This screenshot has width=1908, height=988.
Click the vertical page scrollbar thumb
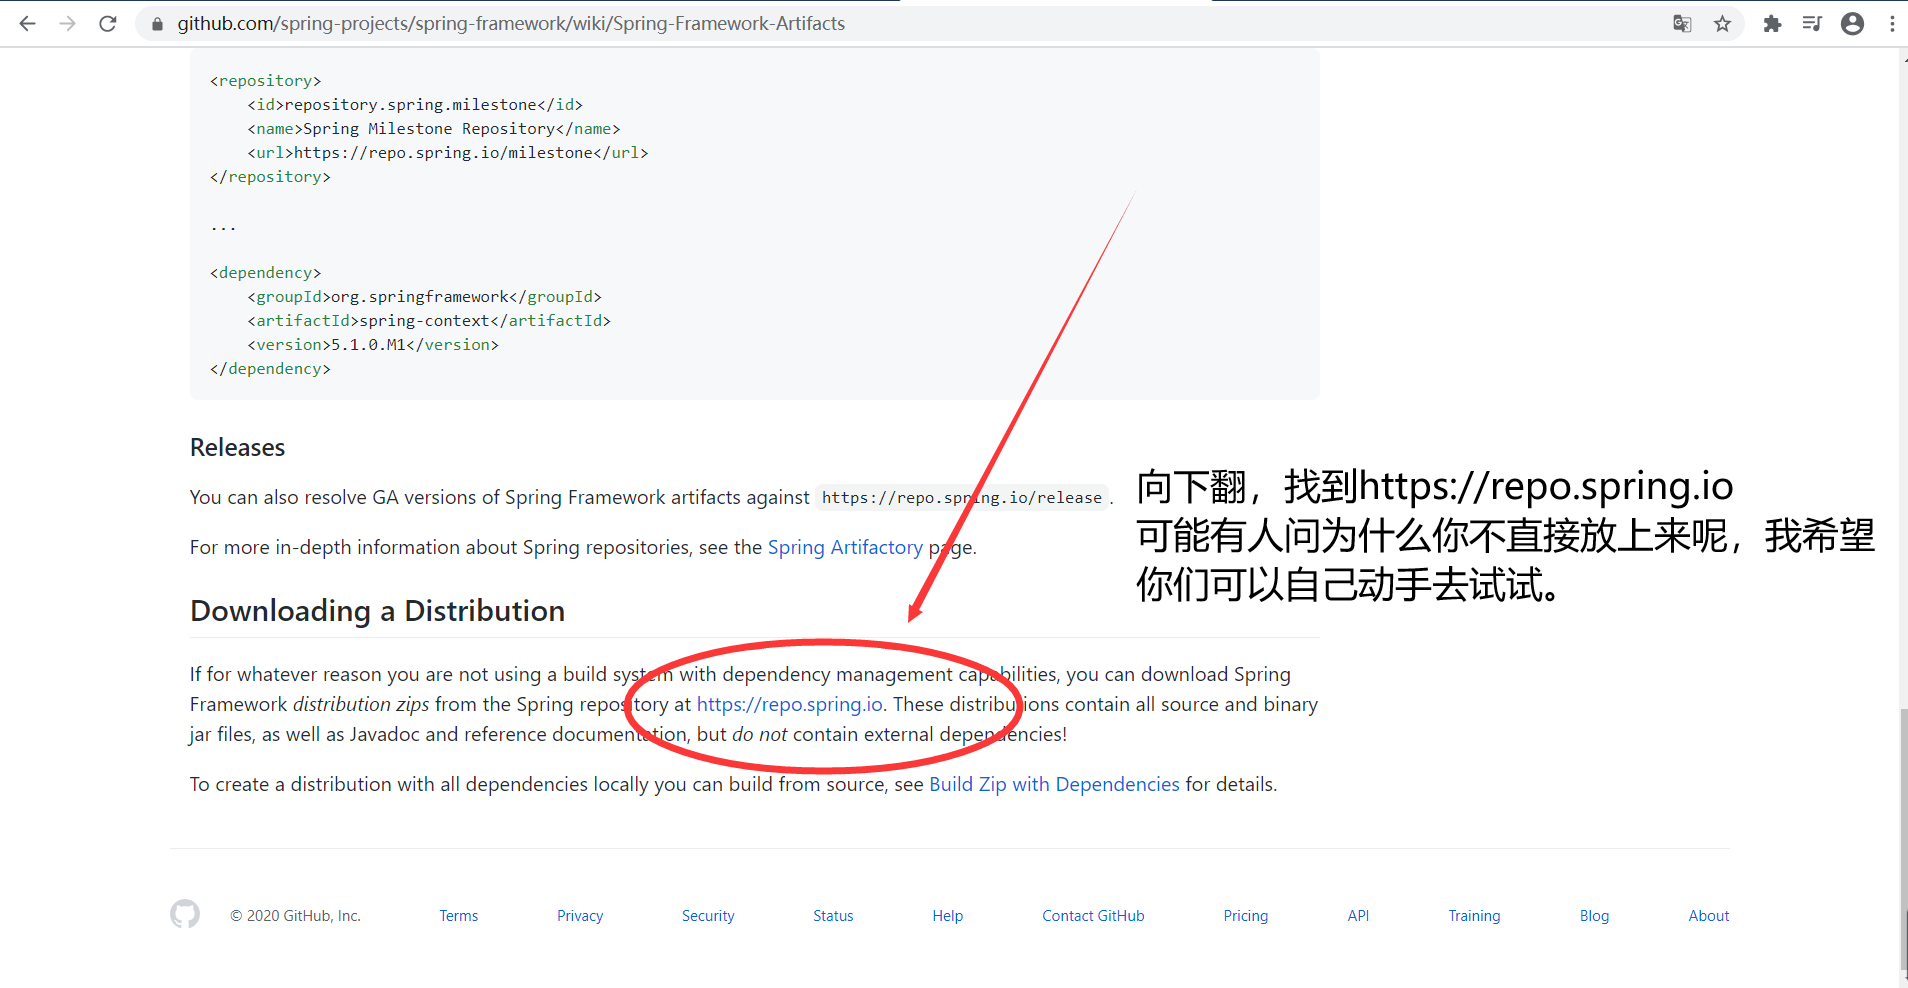point(1903,840)
